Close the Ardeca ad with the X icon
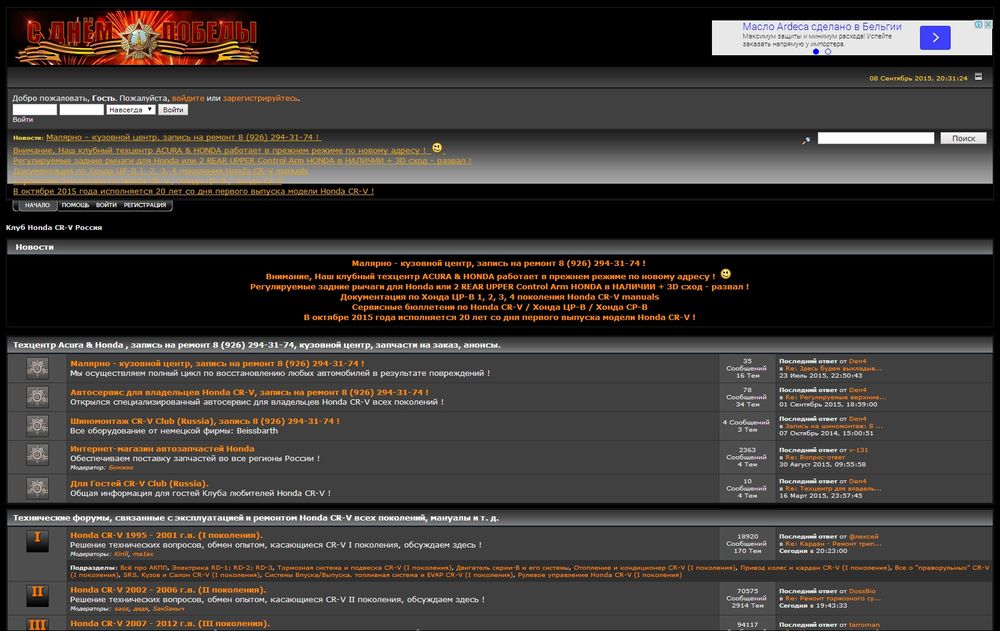 coord(988,24)
